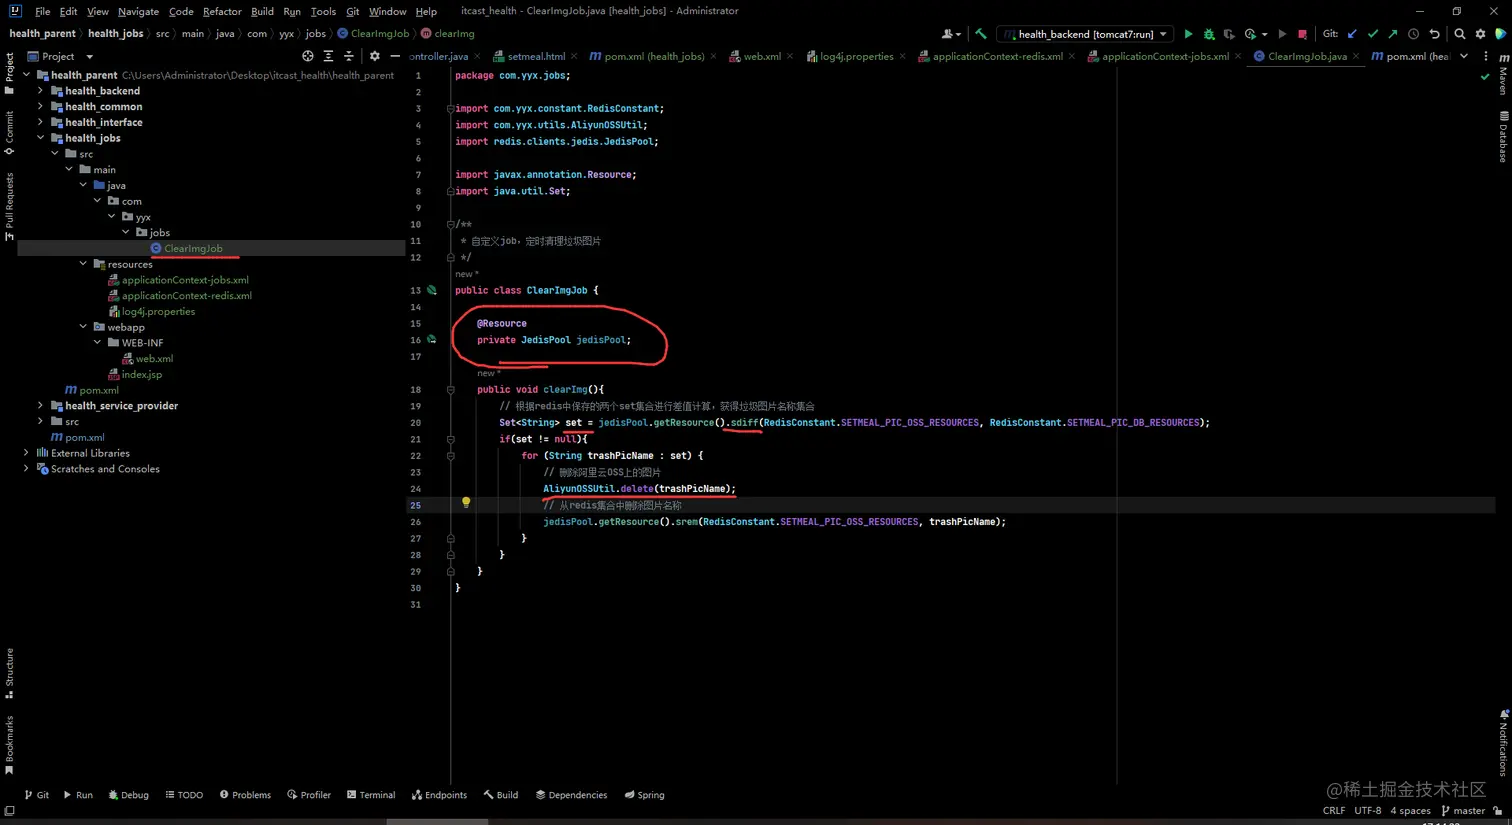
Task: Rollback changes with undo arrow
Action: (x=1434, y=34)
